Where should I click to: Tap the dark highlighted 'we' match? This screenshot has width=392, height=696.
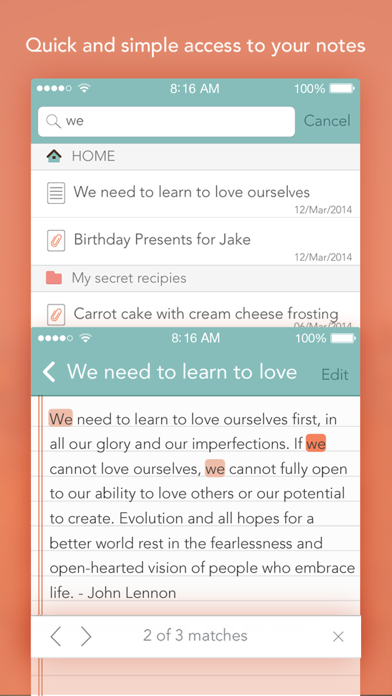pos(316,443)
